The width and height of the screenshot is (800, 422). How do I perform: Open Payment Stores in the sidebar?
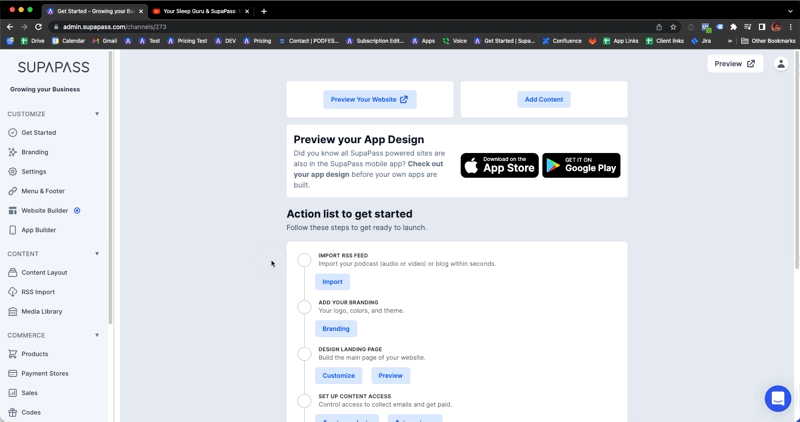click(x=45, y=374)
